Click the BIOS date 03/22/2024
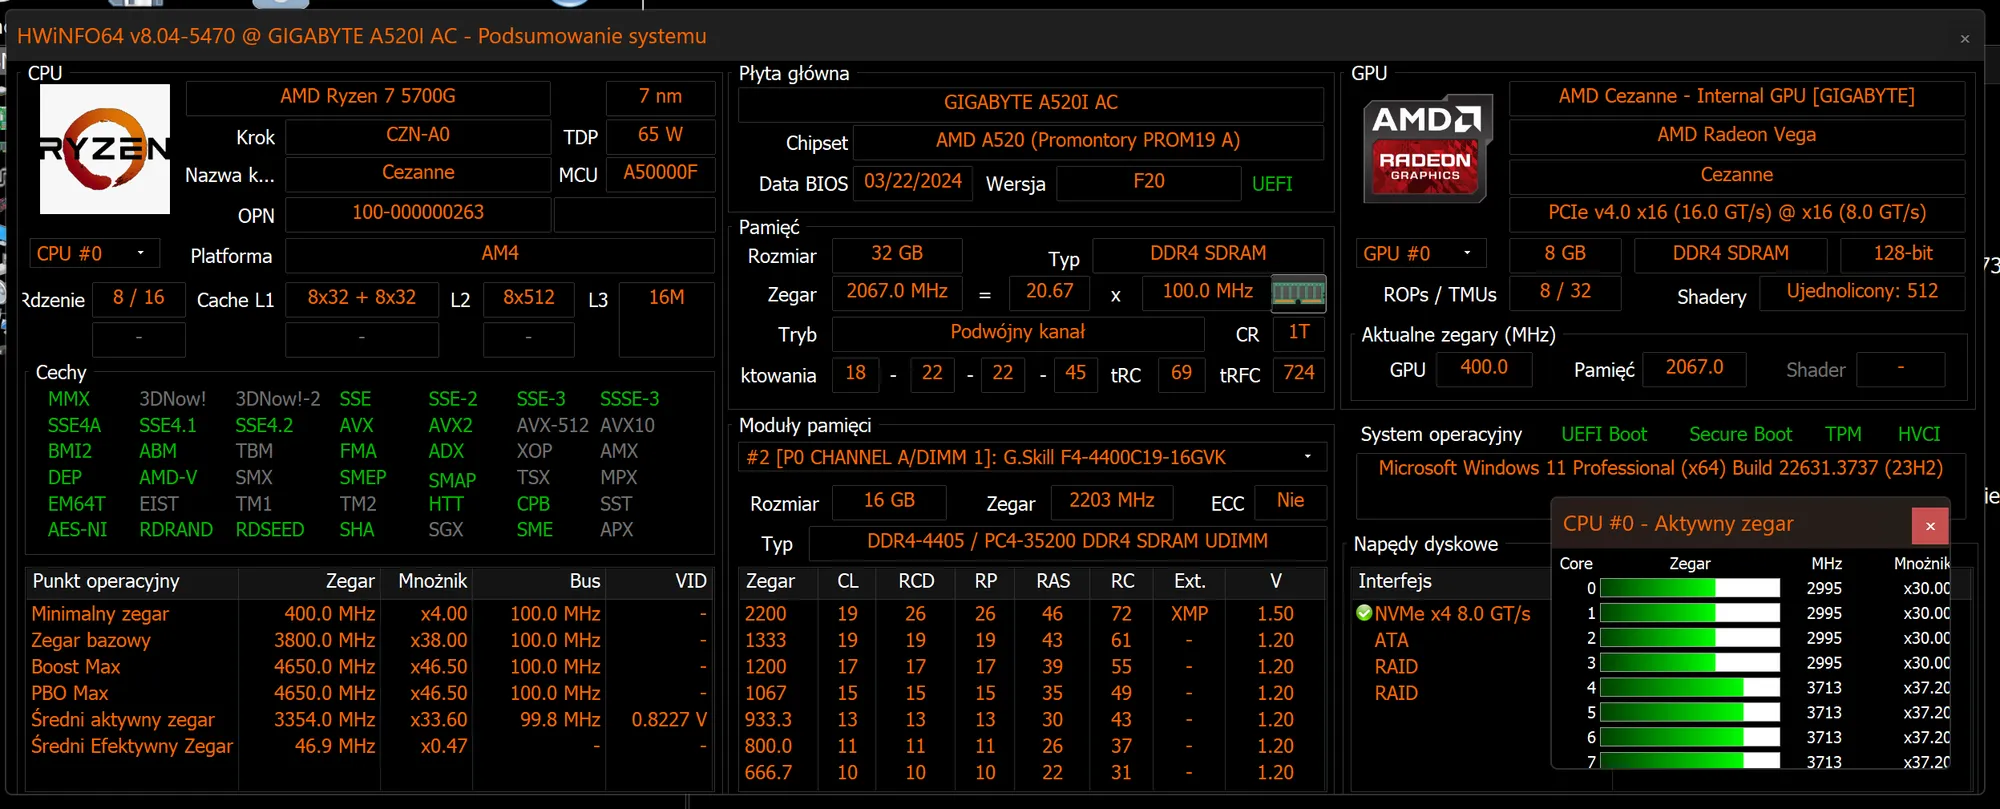 (913, 182)
